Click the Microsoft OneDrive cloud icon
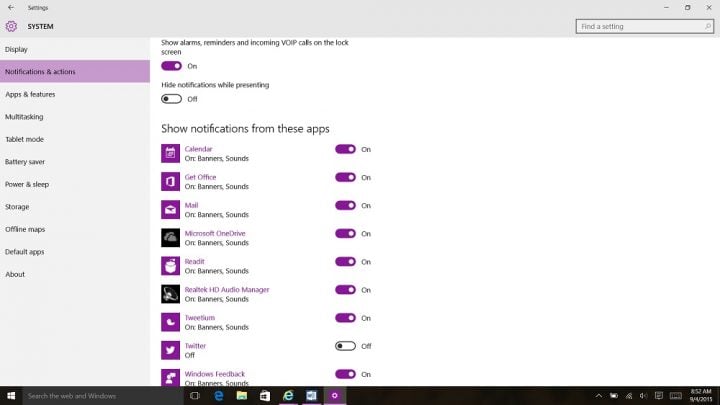Screen dimensions: 720x405 click(170, 238)
